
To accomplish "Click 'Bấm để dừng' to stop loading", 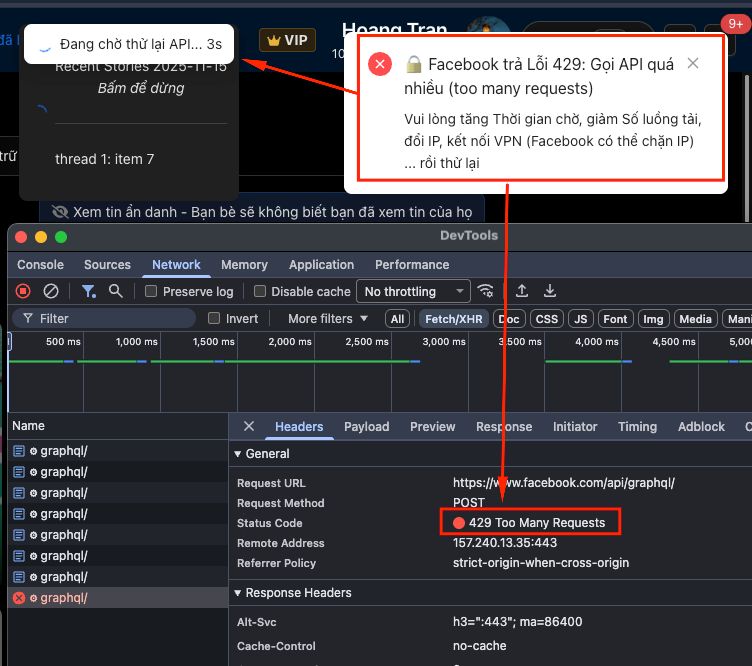I will [x=141, y=88].
